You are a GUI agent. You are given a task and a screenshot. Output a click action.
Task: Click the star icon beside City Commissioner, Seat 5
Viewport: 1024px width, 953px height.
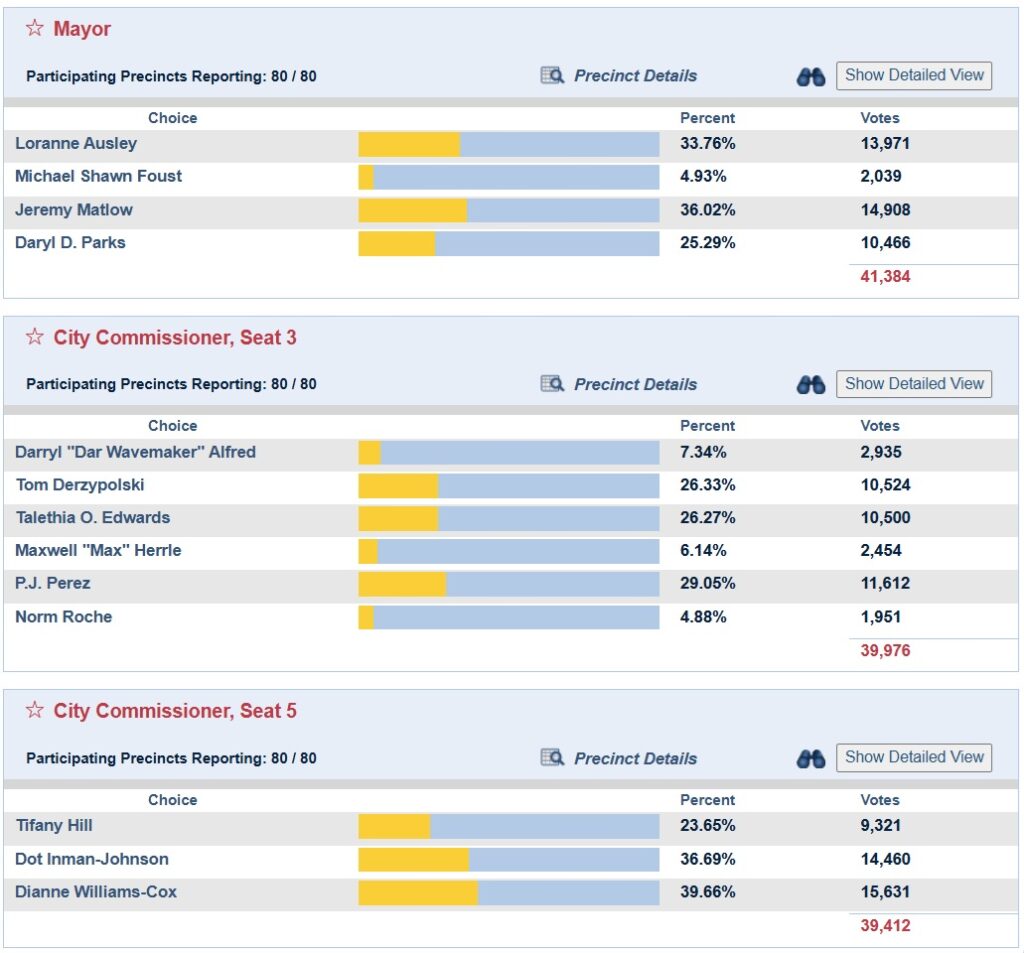coord(35,710)
